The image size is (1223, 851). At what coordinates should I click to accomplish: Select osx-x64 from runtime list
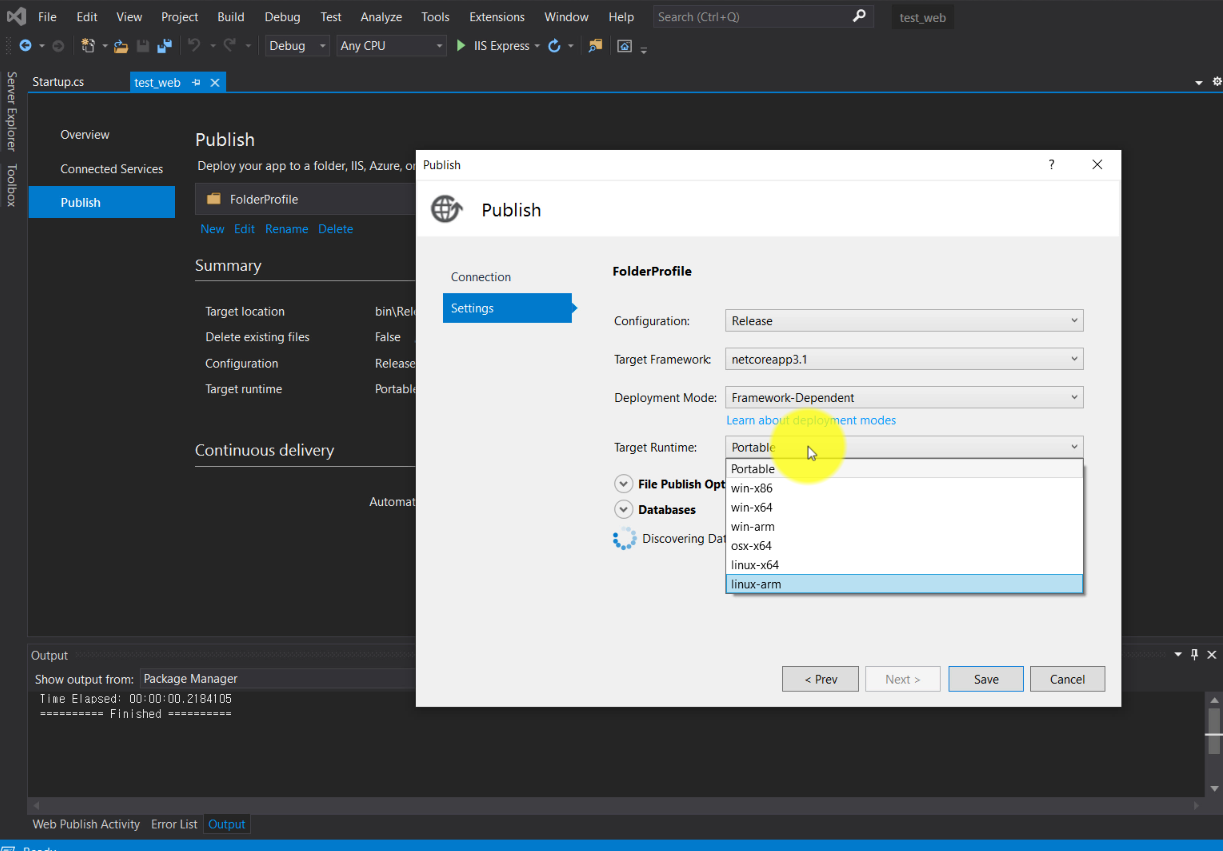click(x=904, y=545)
